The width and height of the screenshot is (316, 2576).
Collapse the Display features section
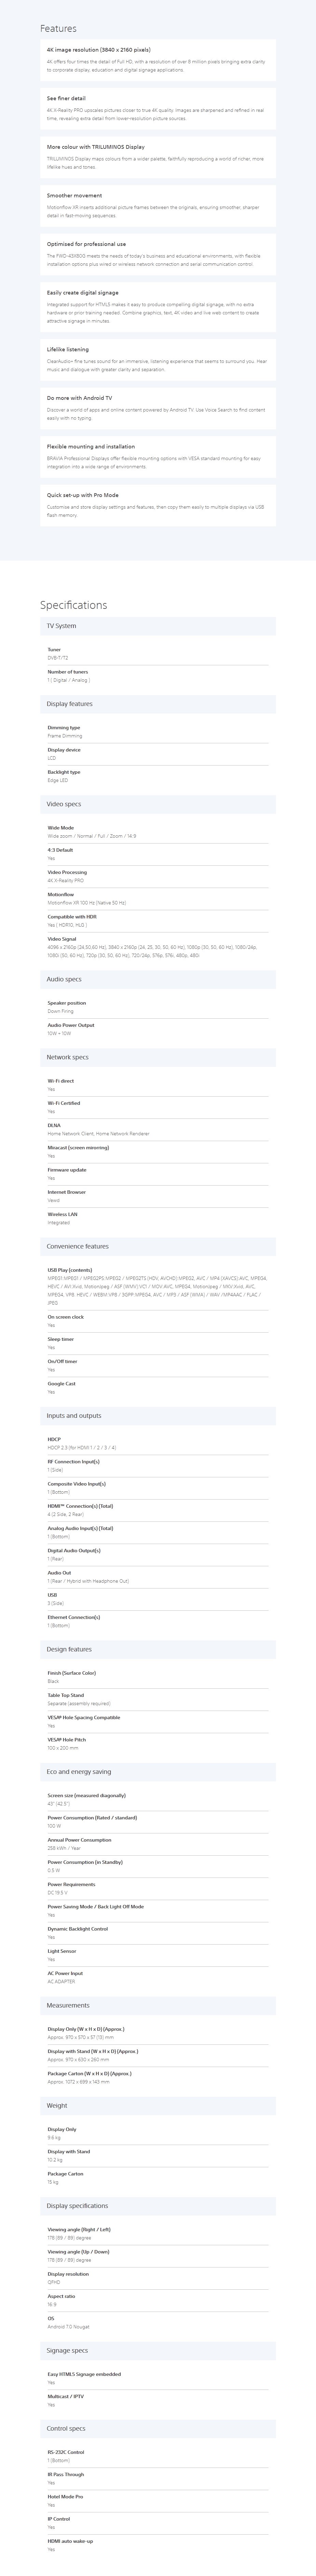(158, 704)
